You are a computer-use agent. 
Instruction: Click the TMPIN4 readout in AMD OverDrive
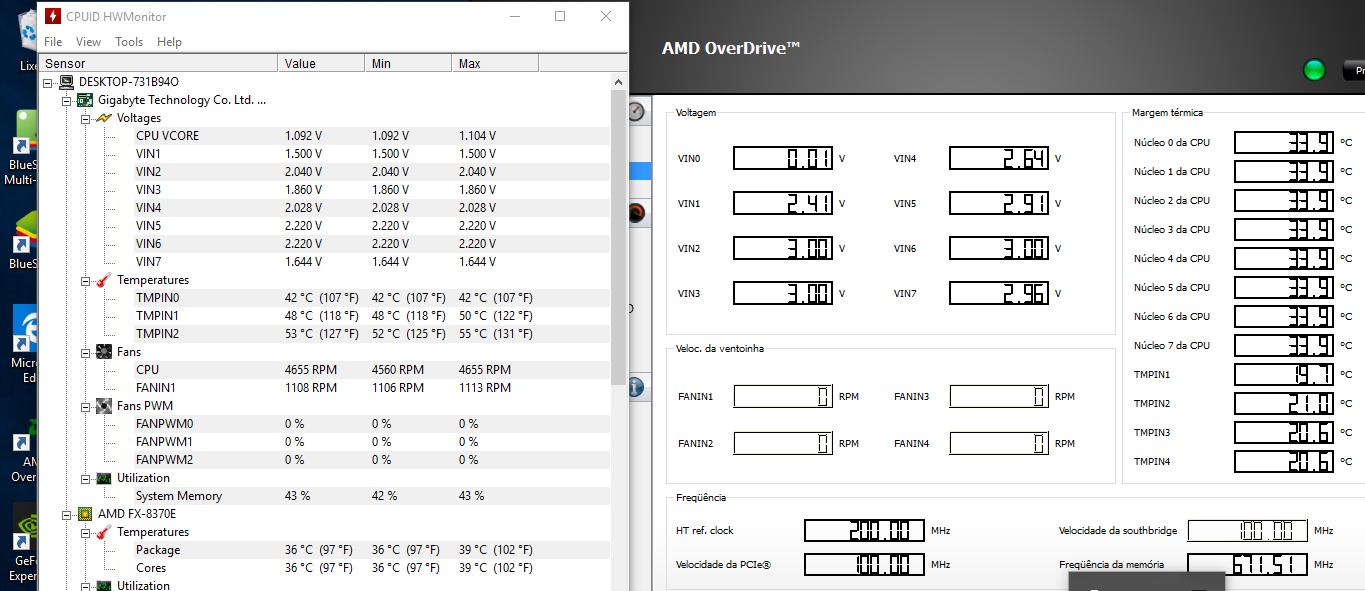pyautogui.click(x=1284, y=462)
